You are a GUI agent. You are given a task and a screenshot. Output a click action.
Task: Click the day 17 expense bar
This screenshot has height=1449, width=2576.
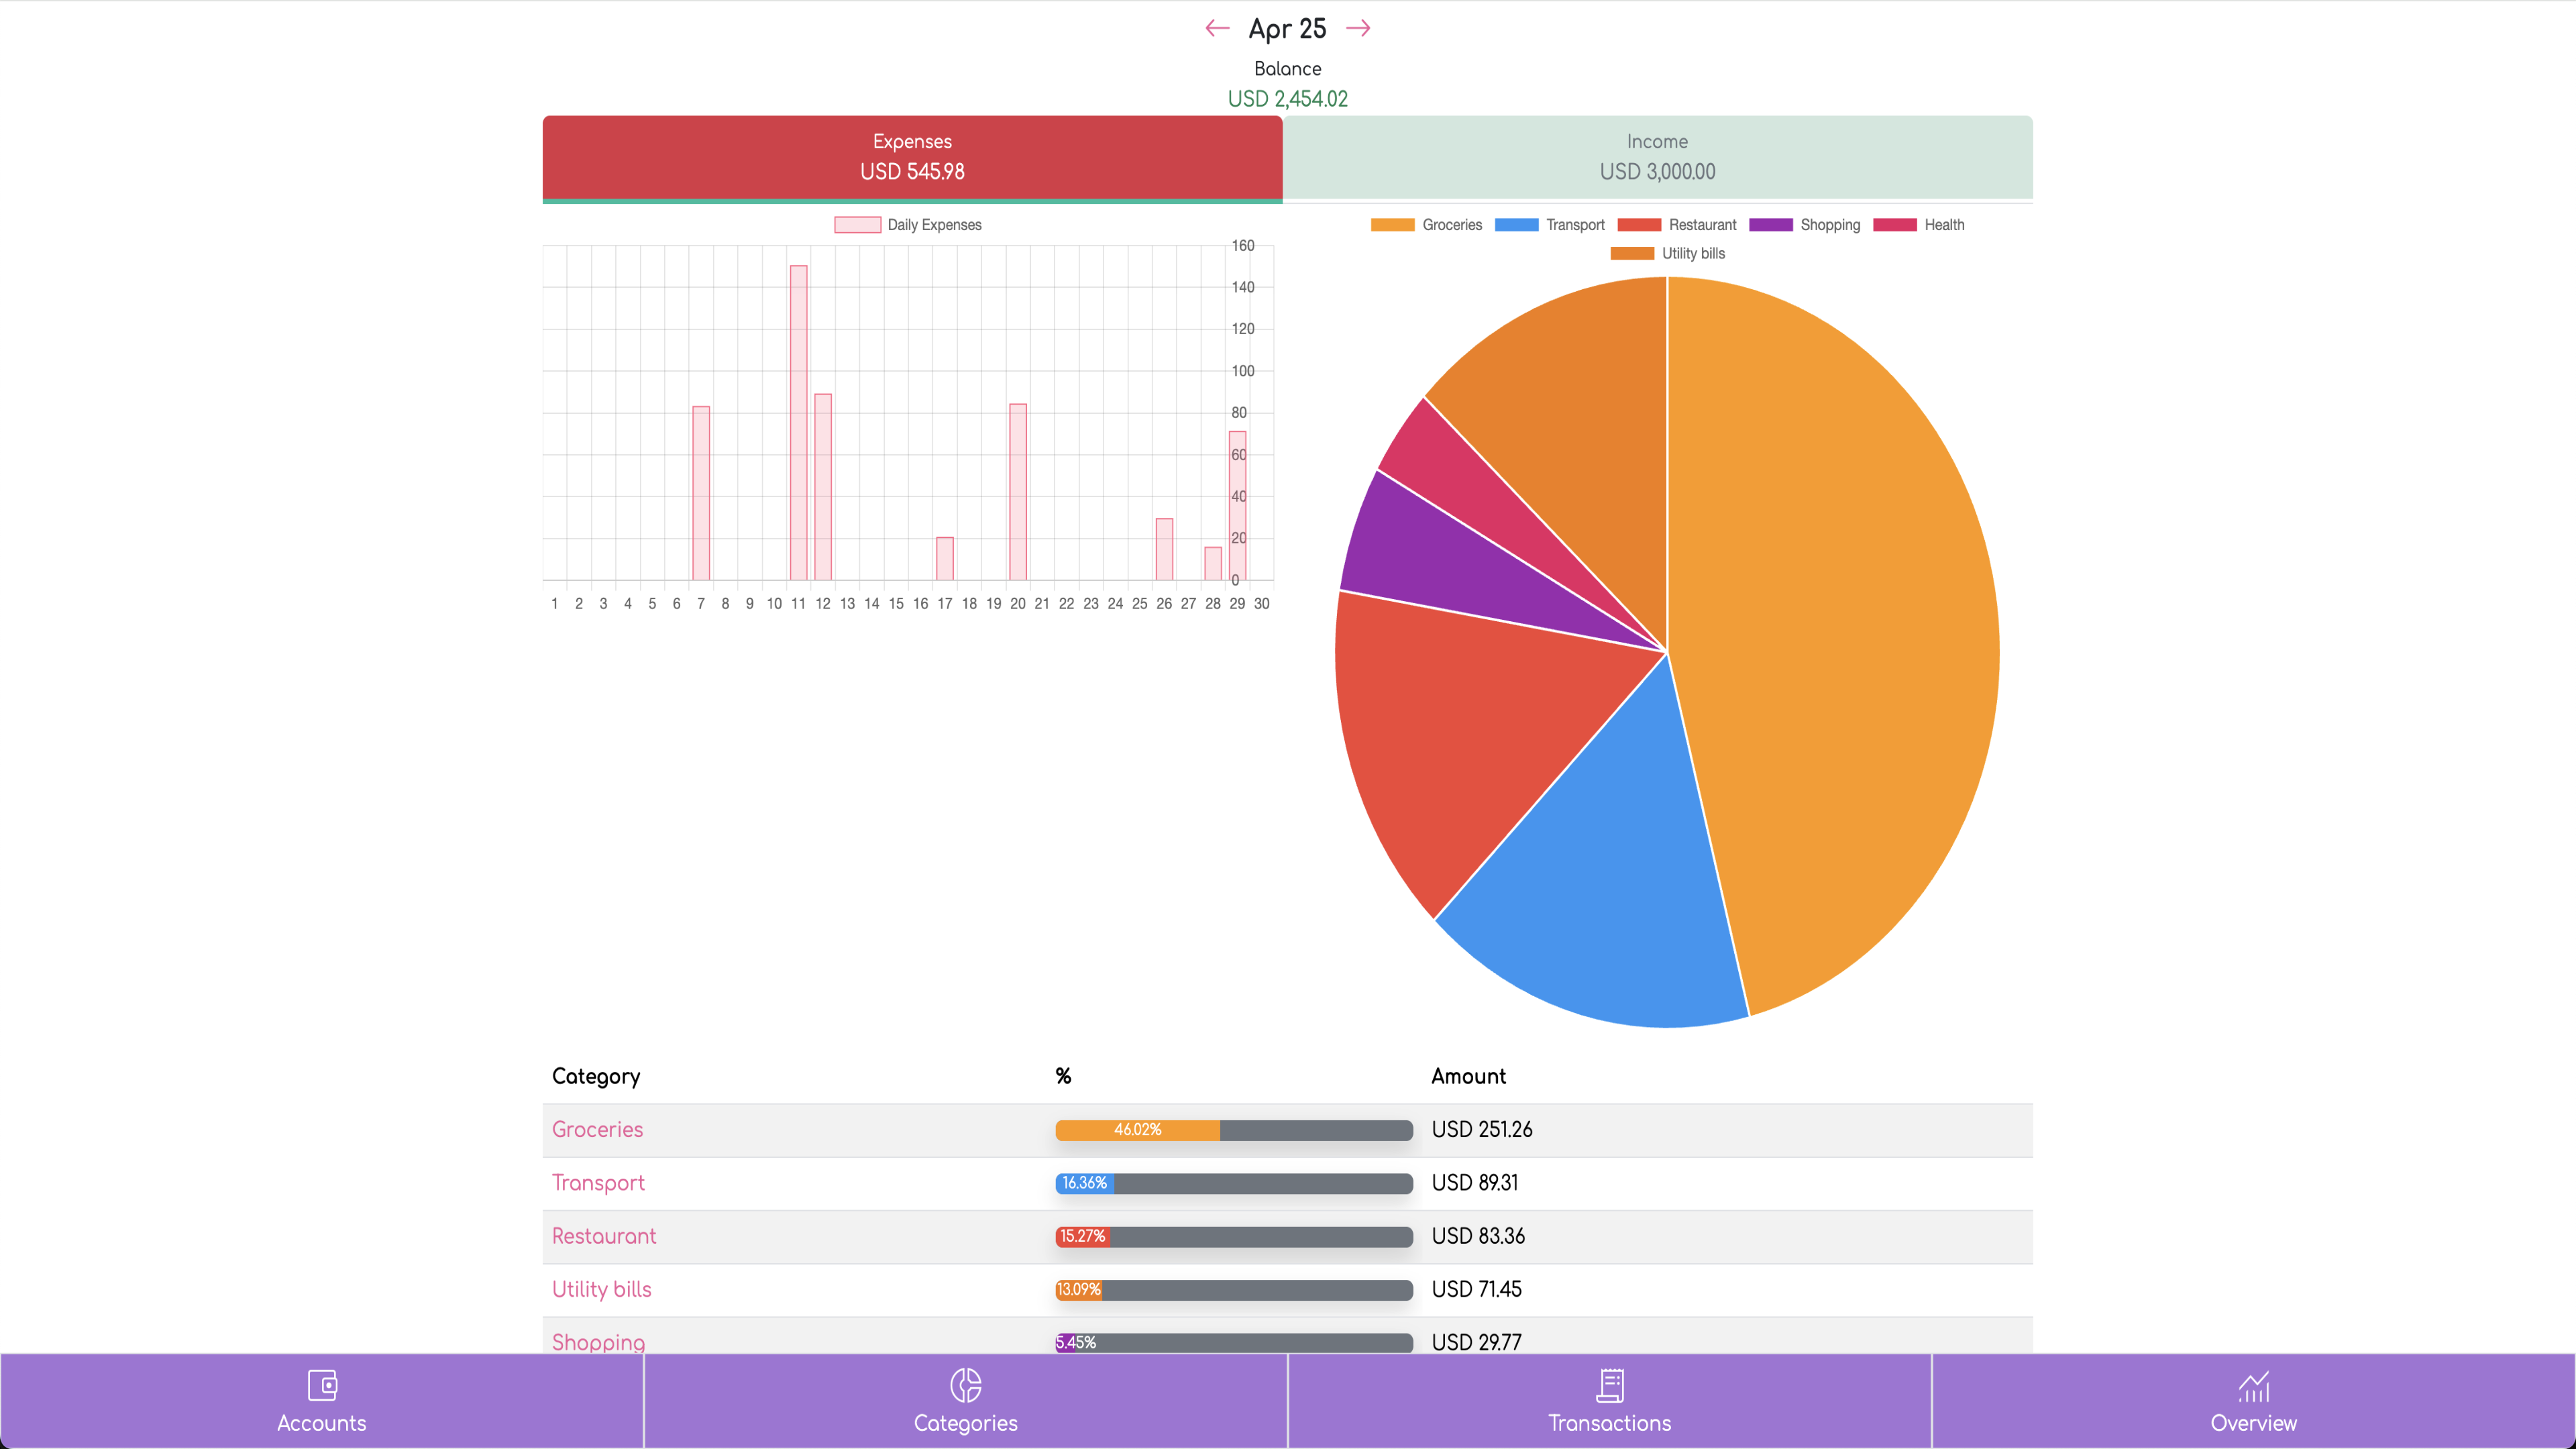point(945,559)
